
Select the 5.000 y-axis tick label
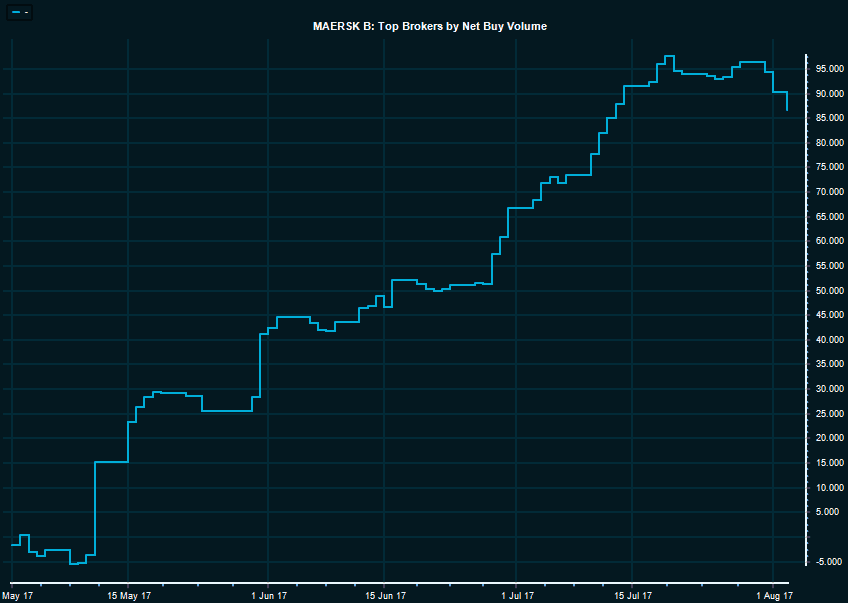pos(829,512)
